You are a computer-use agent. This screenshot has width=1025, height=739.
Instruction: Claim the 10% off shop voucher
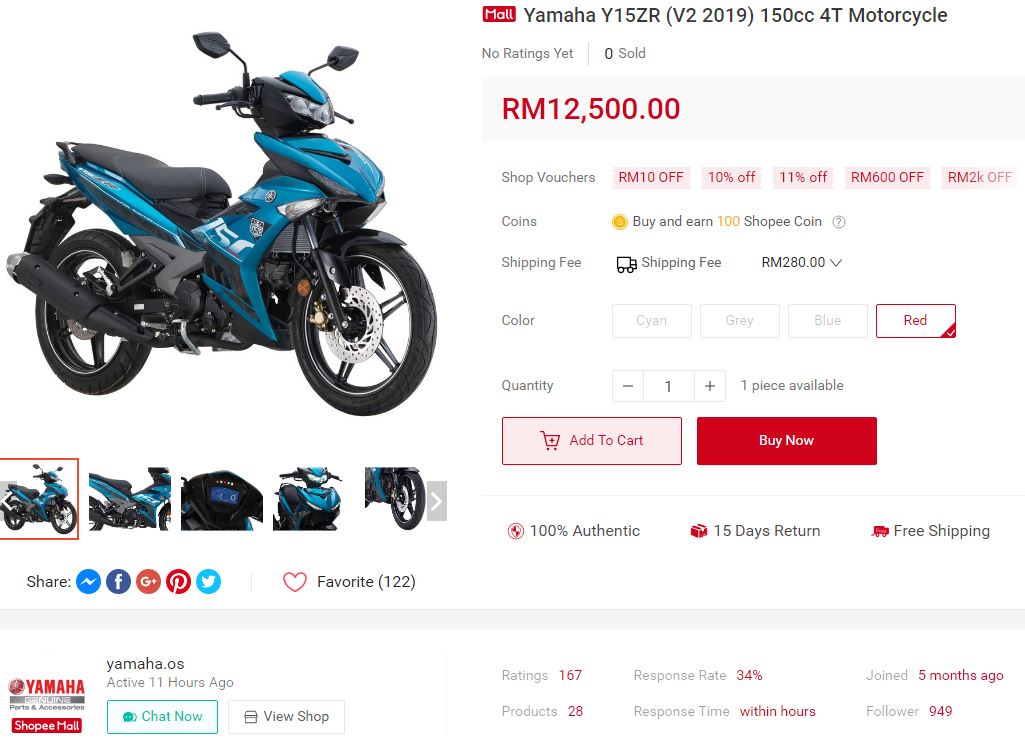click(731, 177)
